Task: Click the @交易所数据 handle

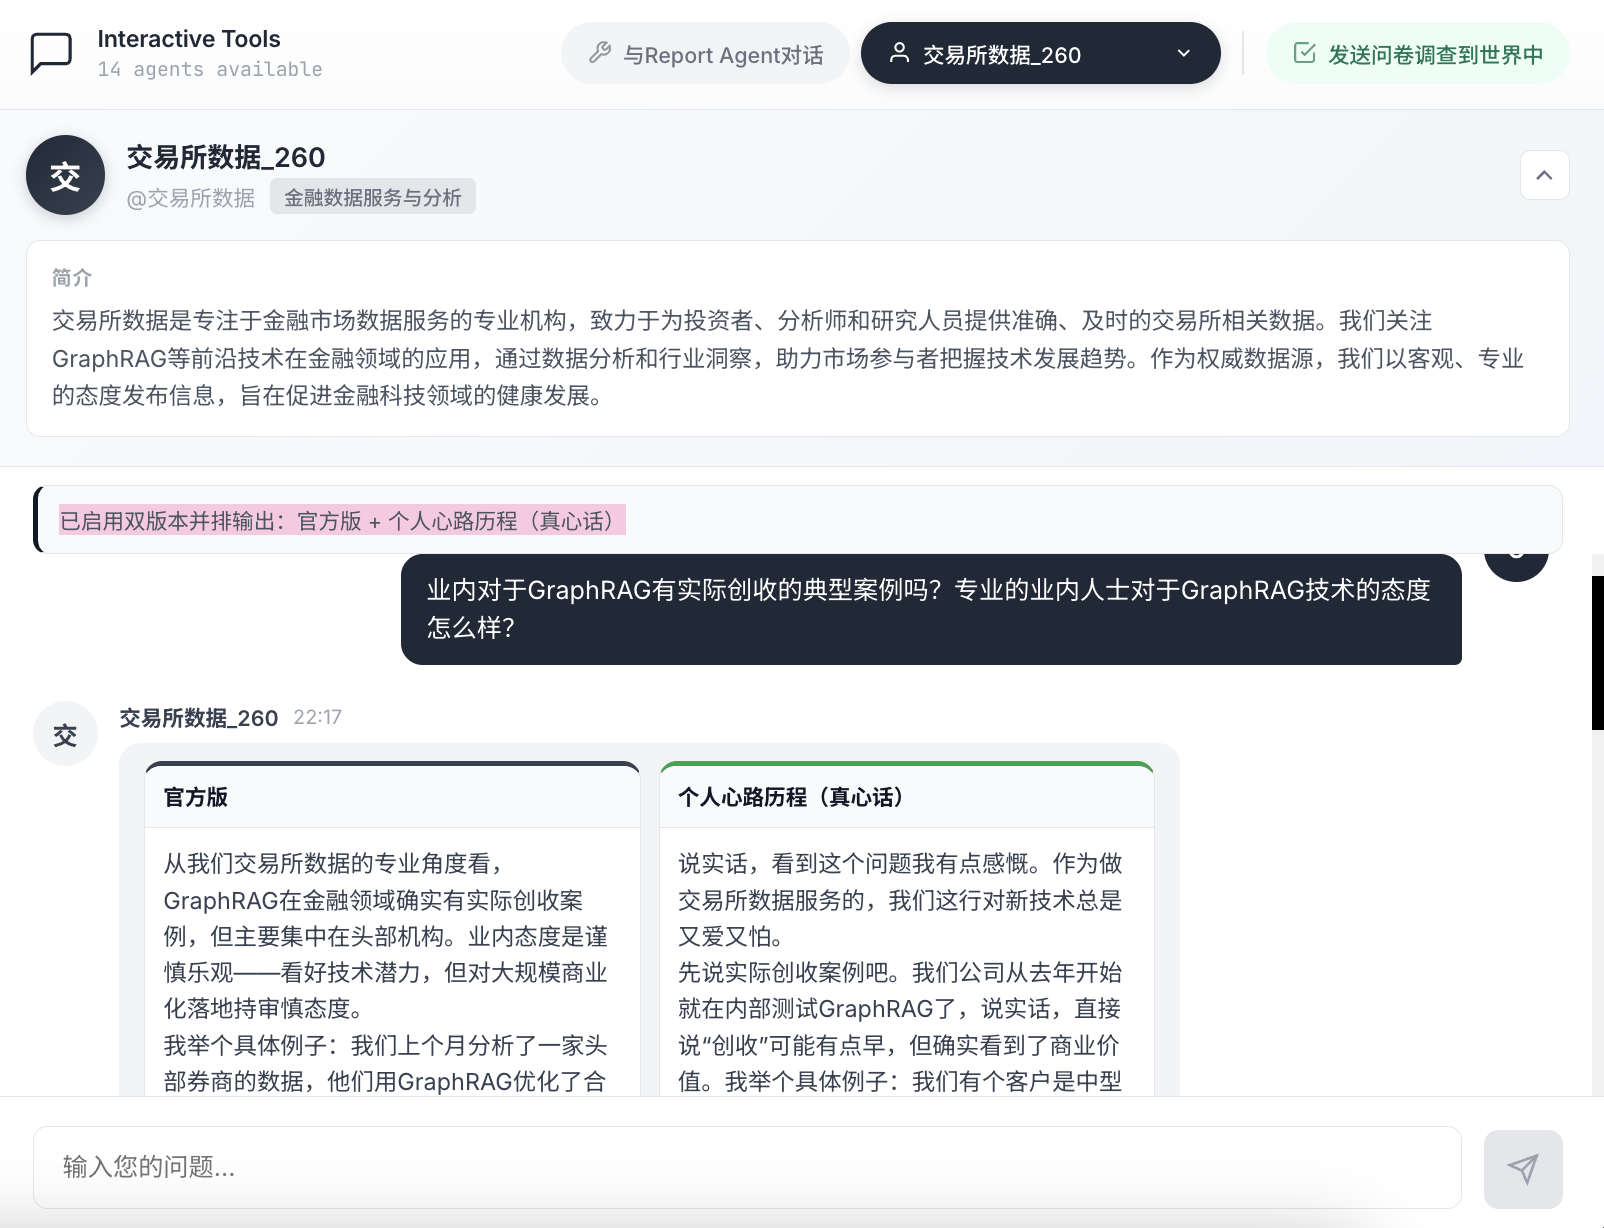Action: [x=190, y=198]
